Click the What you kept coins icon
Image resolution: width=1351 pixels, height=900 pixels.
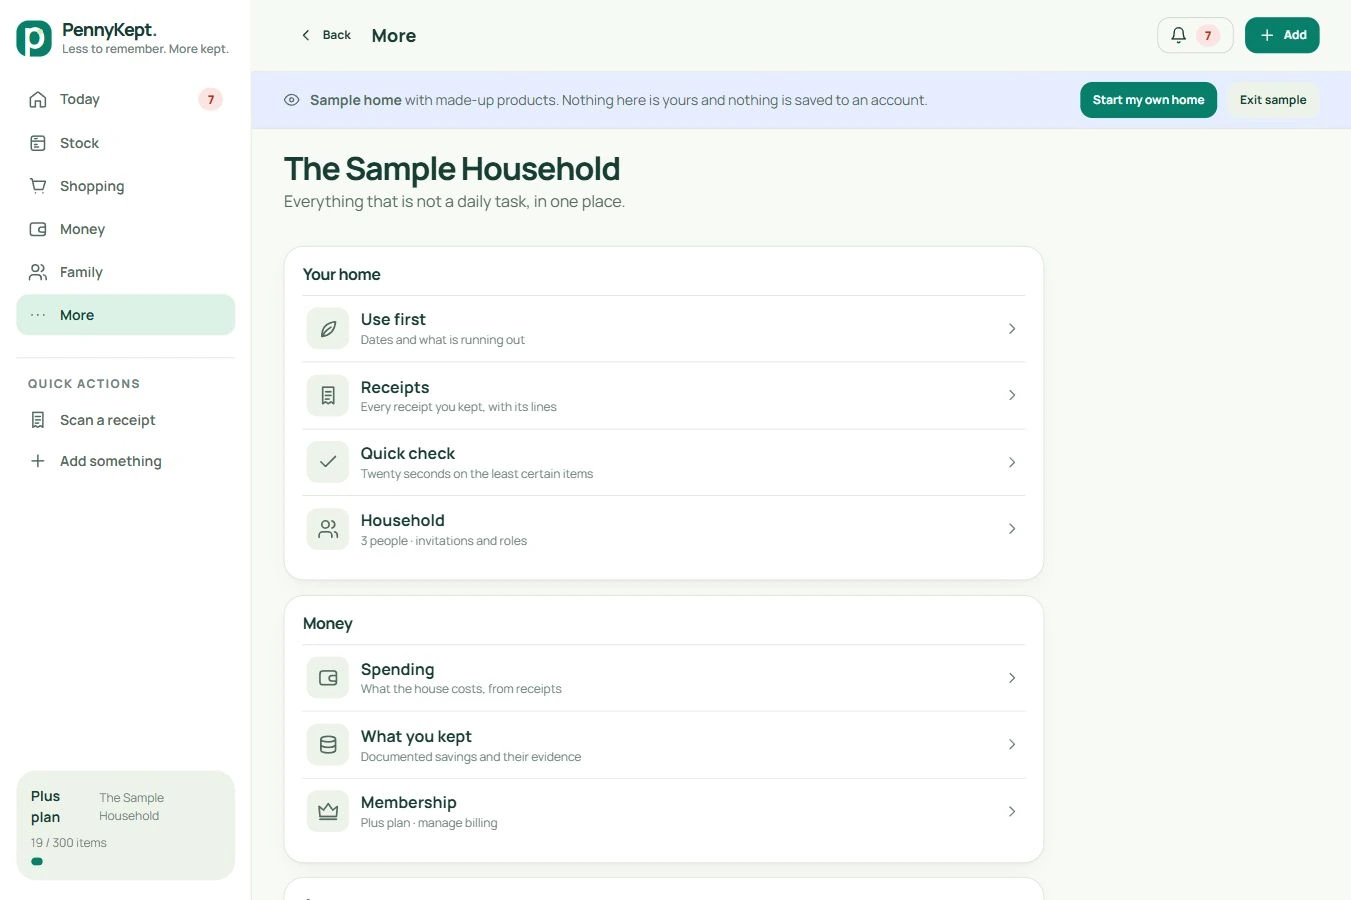(x=328, y=745)
